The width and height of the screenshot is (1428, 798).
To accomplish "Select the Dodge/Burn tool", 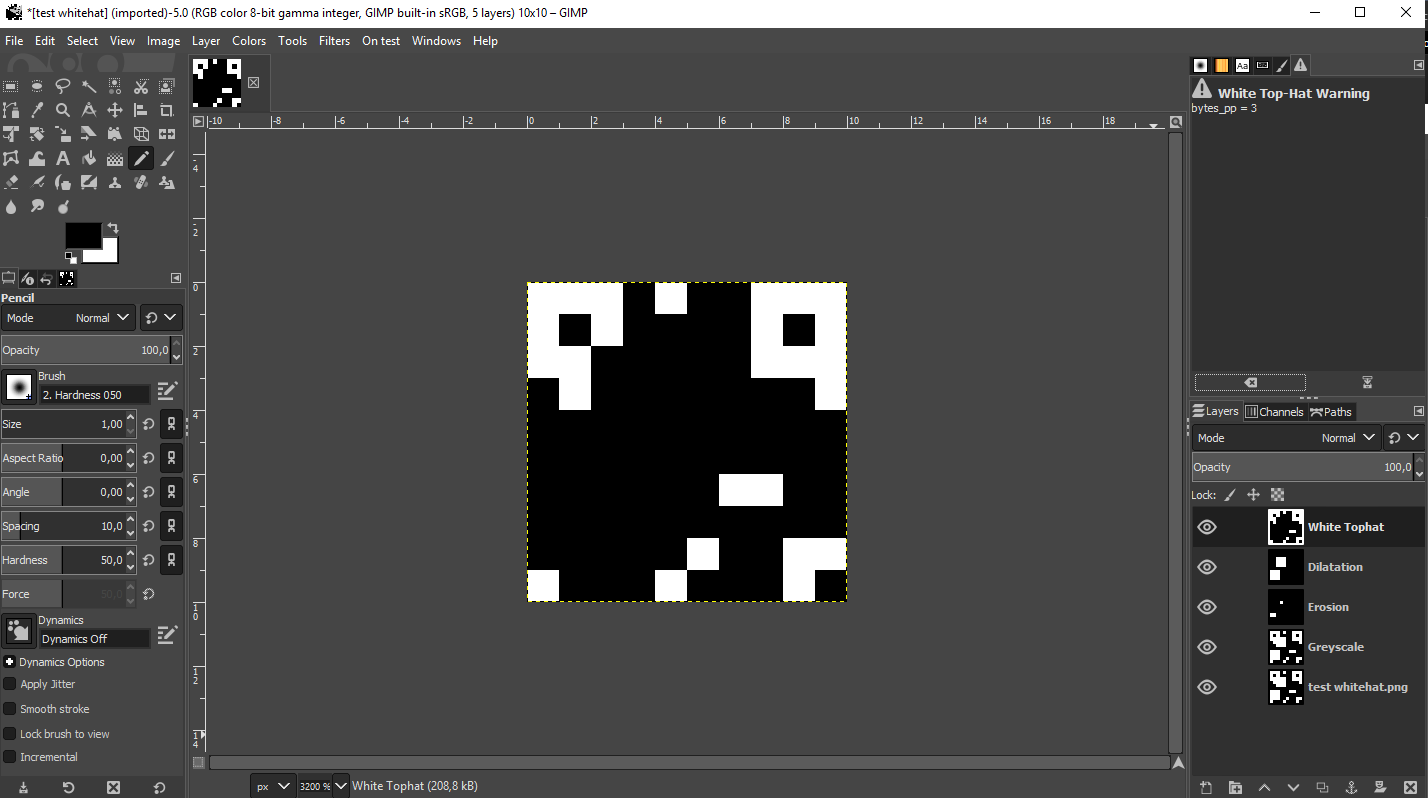I will click(63, 206).
